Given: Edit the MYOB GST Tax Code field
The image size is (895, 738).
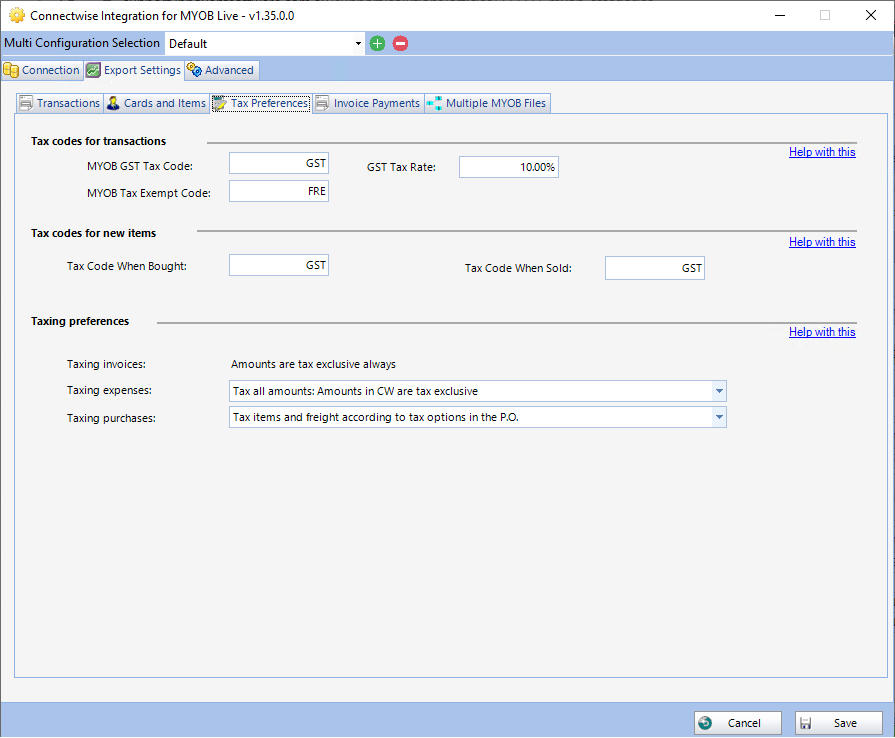Looking at the screenshot, I should point(279,163).
